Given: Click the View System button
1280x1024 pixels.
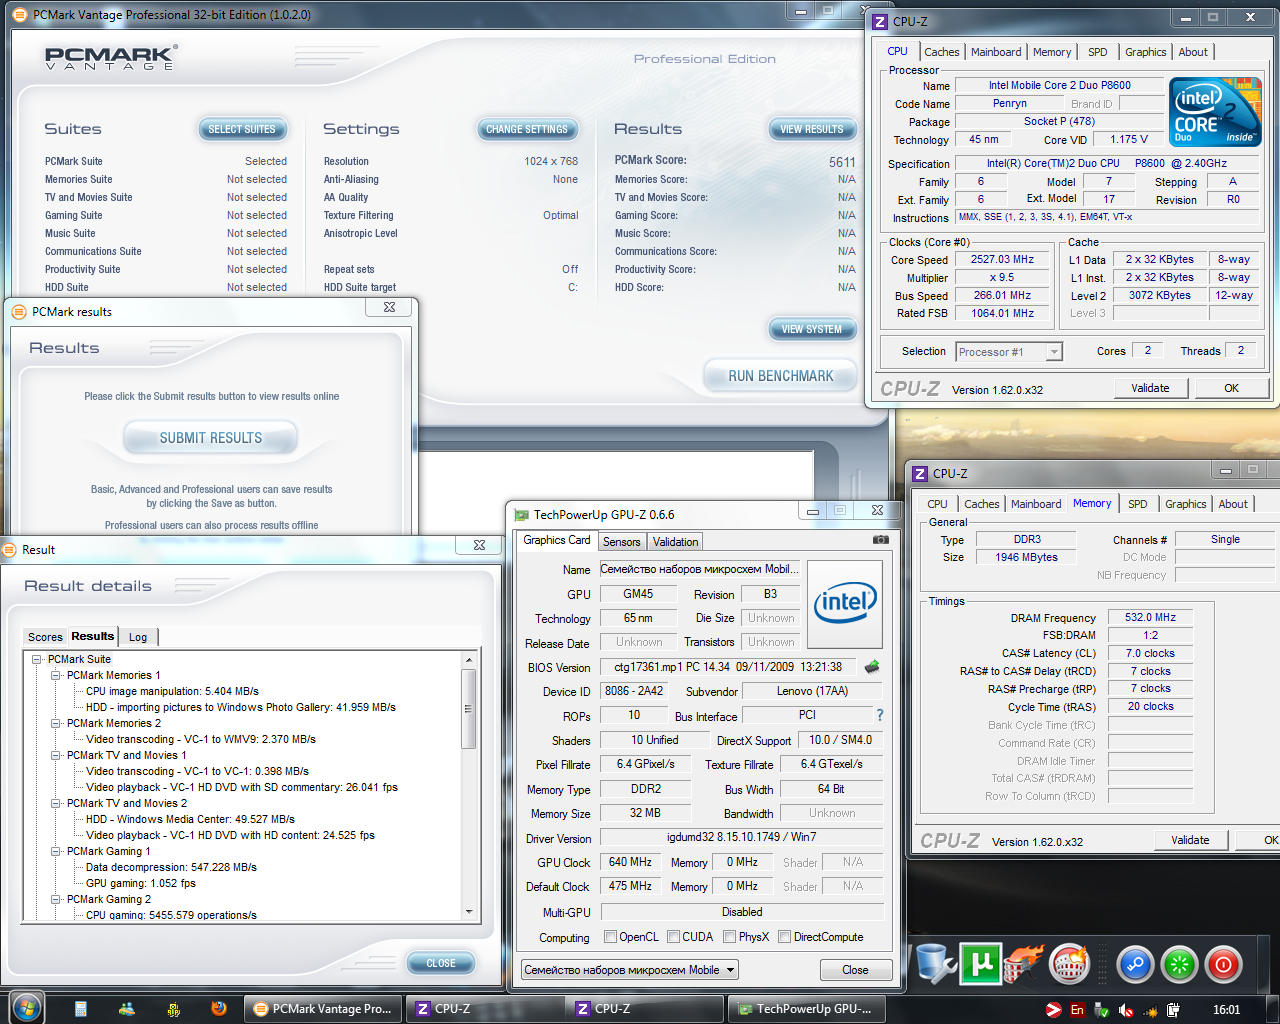Looking at the screenshot, I should click(812, 329).
